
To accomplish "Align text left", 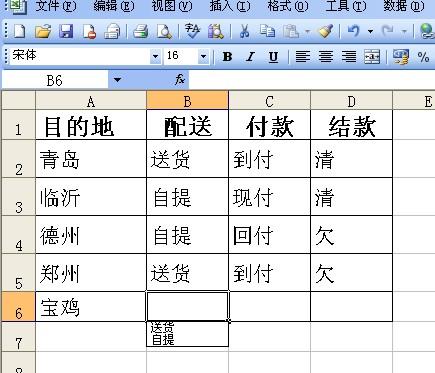I will click(x=303, y=57).
